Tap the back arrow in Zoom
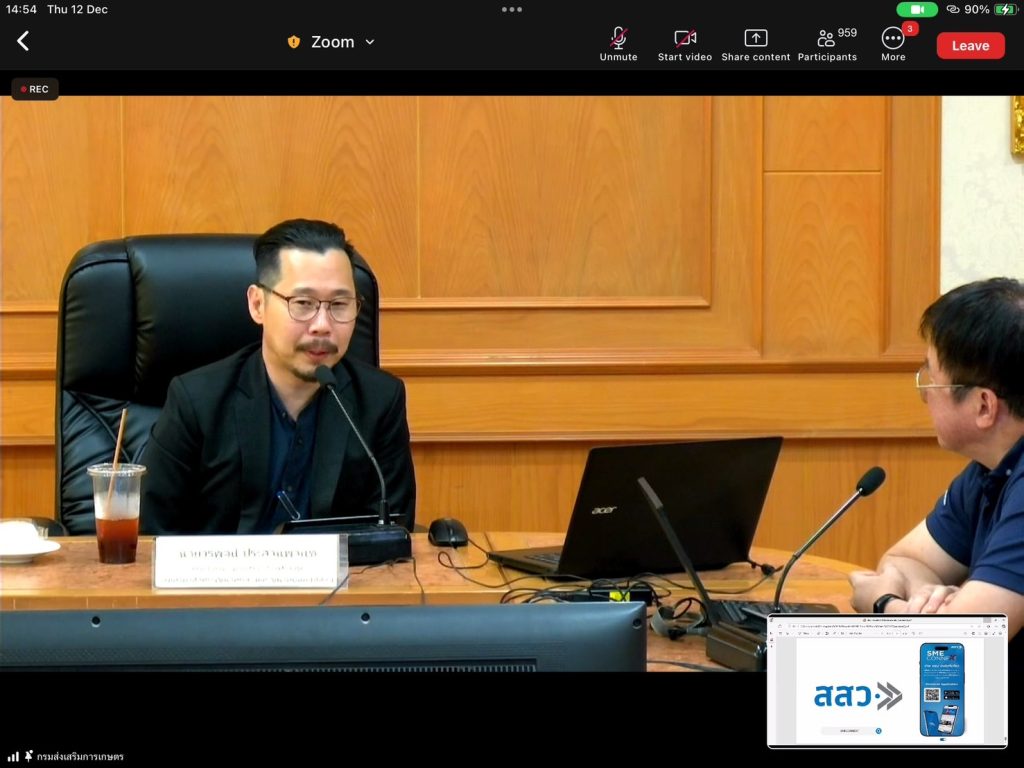The height and width of the screenshot is (768, 1024). [x=23, y=41]
